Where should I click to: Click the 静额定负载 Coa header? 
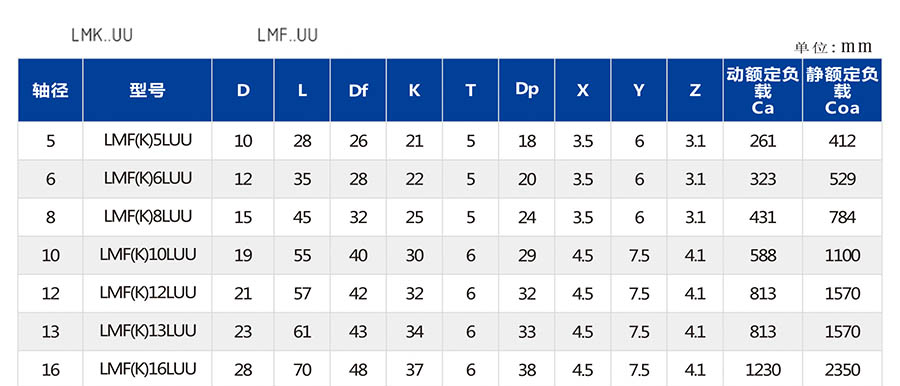point(842,90)
